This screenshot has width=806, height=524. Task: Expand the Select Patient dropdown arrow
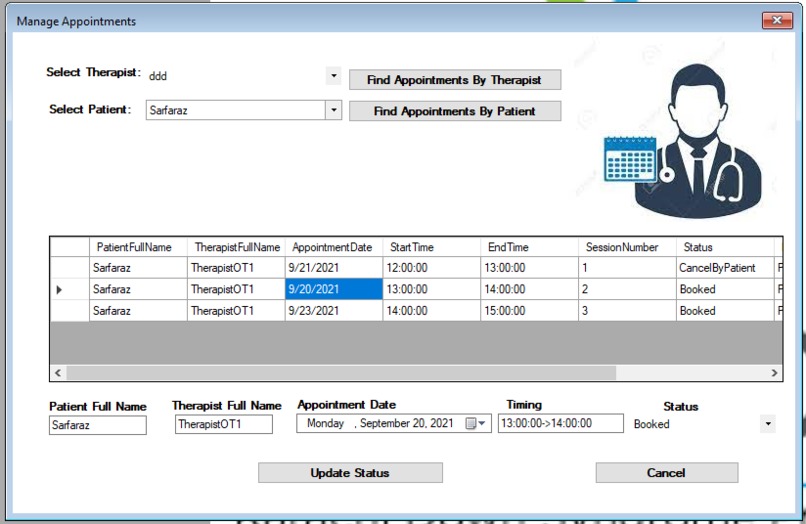(334, 110)
